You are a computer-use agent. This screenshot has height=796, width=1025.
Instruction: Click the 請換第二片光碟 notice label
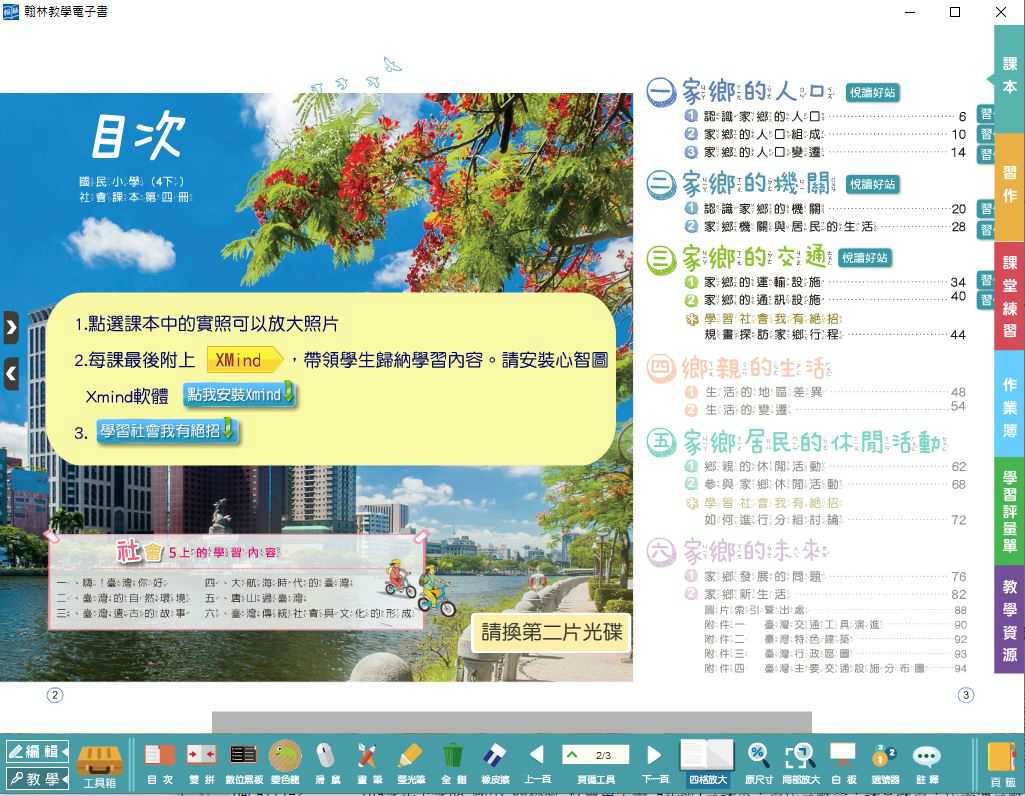click(x=552, y=632)
